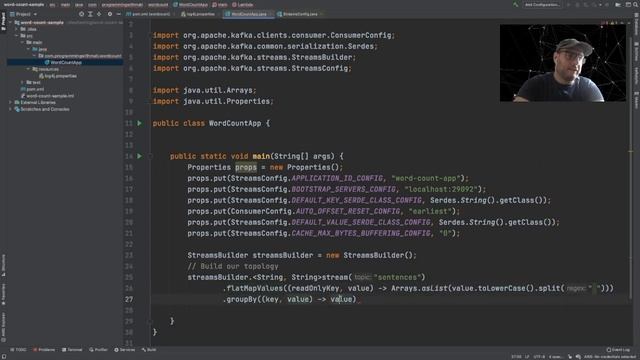This screenshot has width=640, height=360.
Task: Open Profiler tool window
Action: pos(98,350)
